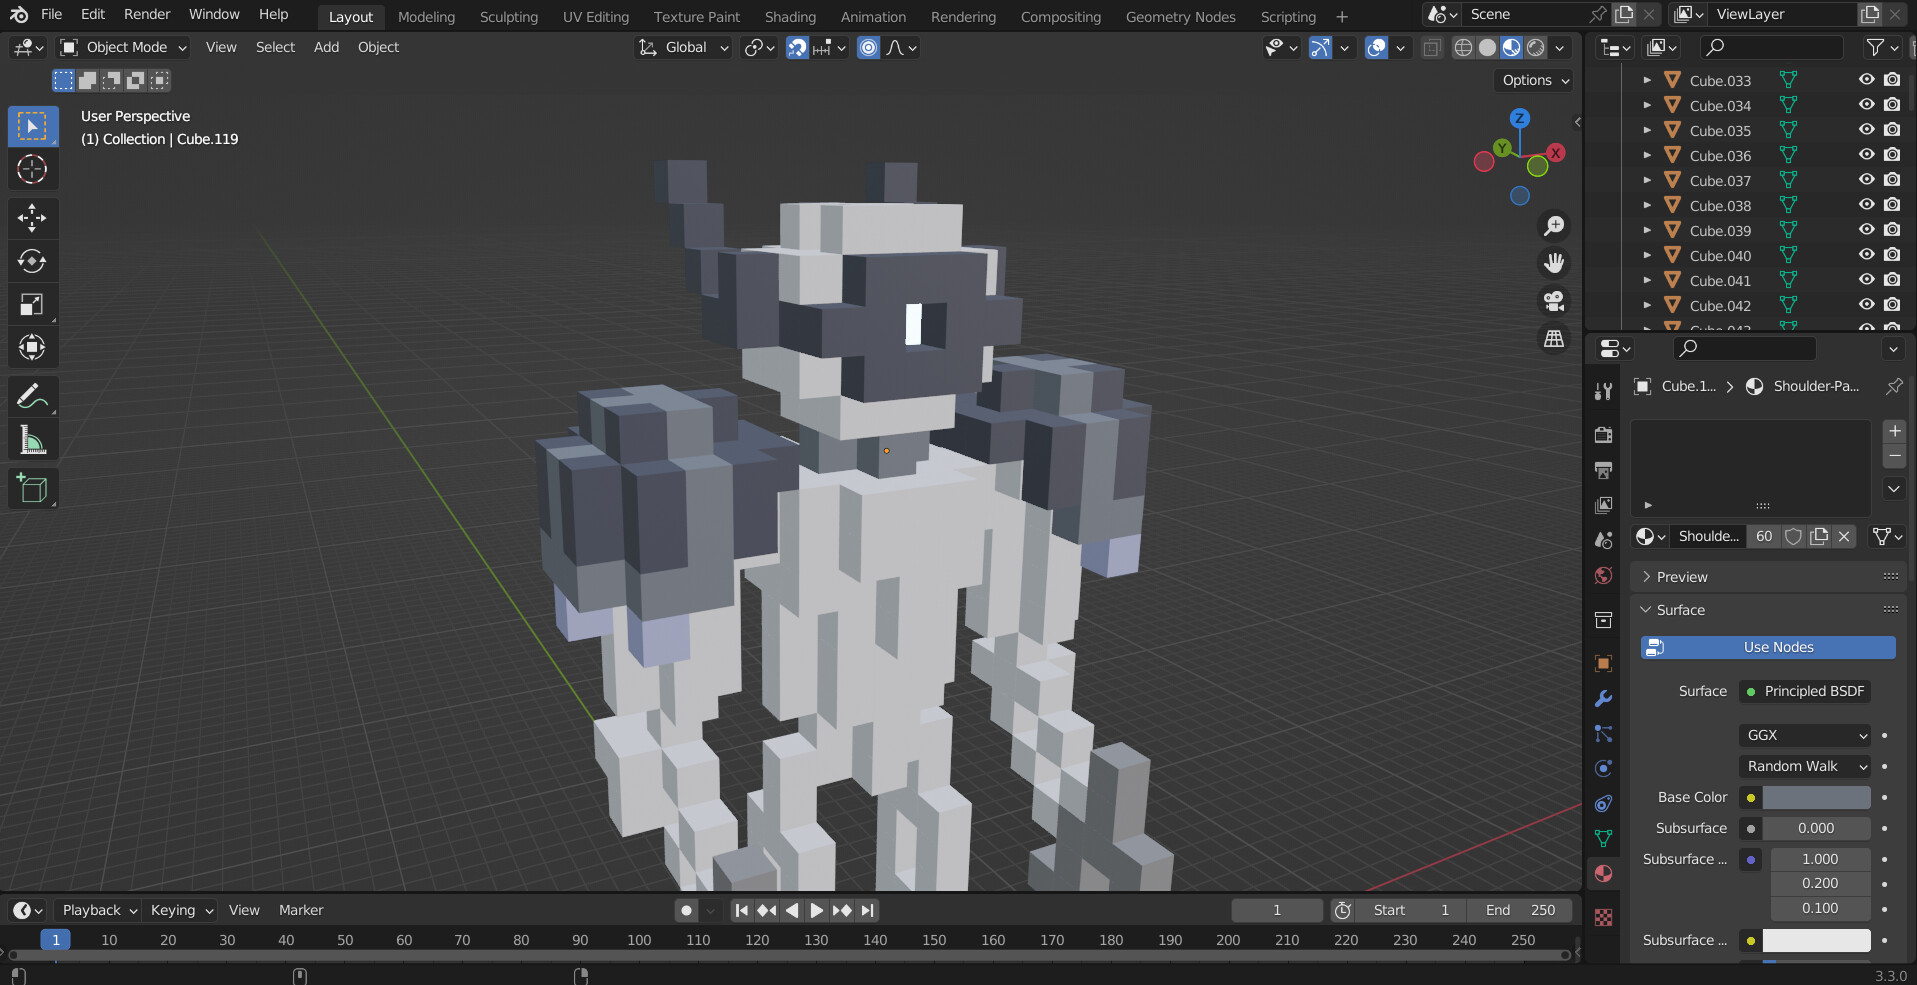Screen dimensions: 1917x985
Task: Open the Render Properties tab
Action: [x=1603, y=435]
